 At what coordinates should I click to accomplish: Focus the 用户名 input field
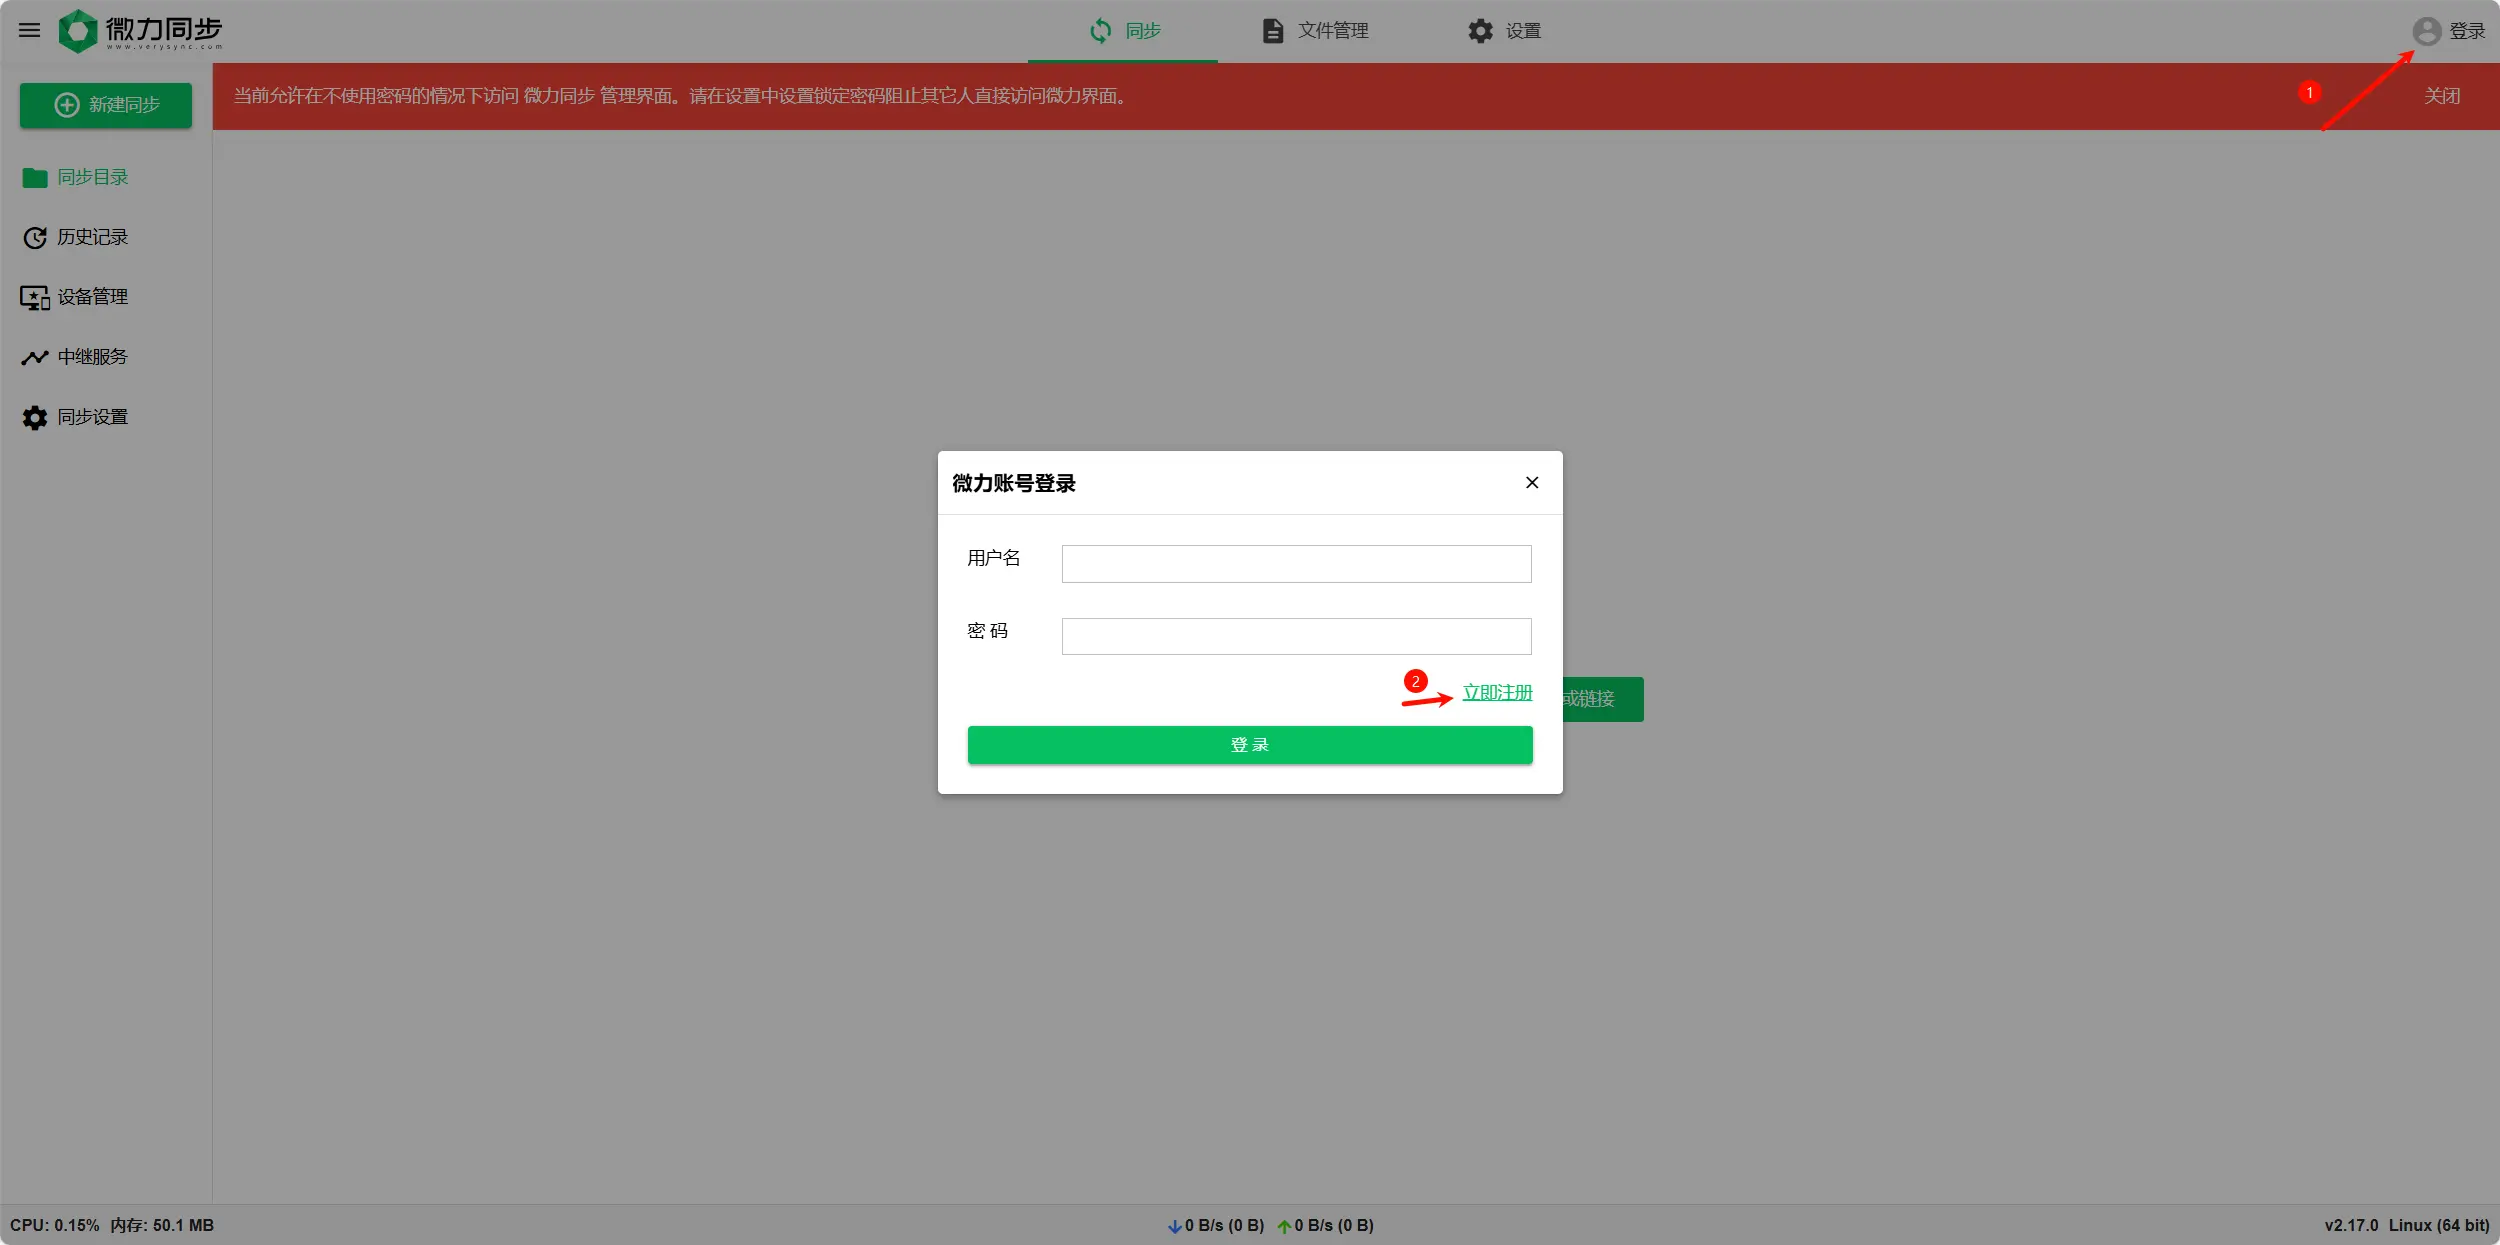click(1296, 563)
